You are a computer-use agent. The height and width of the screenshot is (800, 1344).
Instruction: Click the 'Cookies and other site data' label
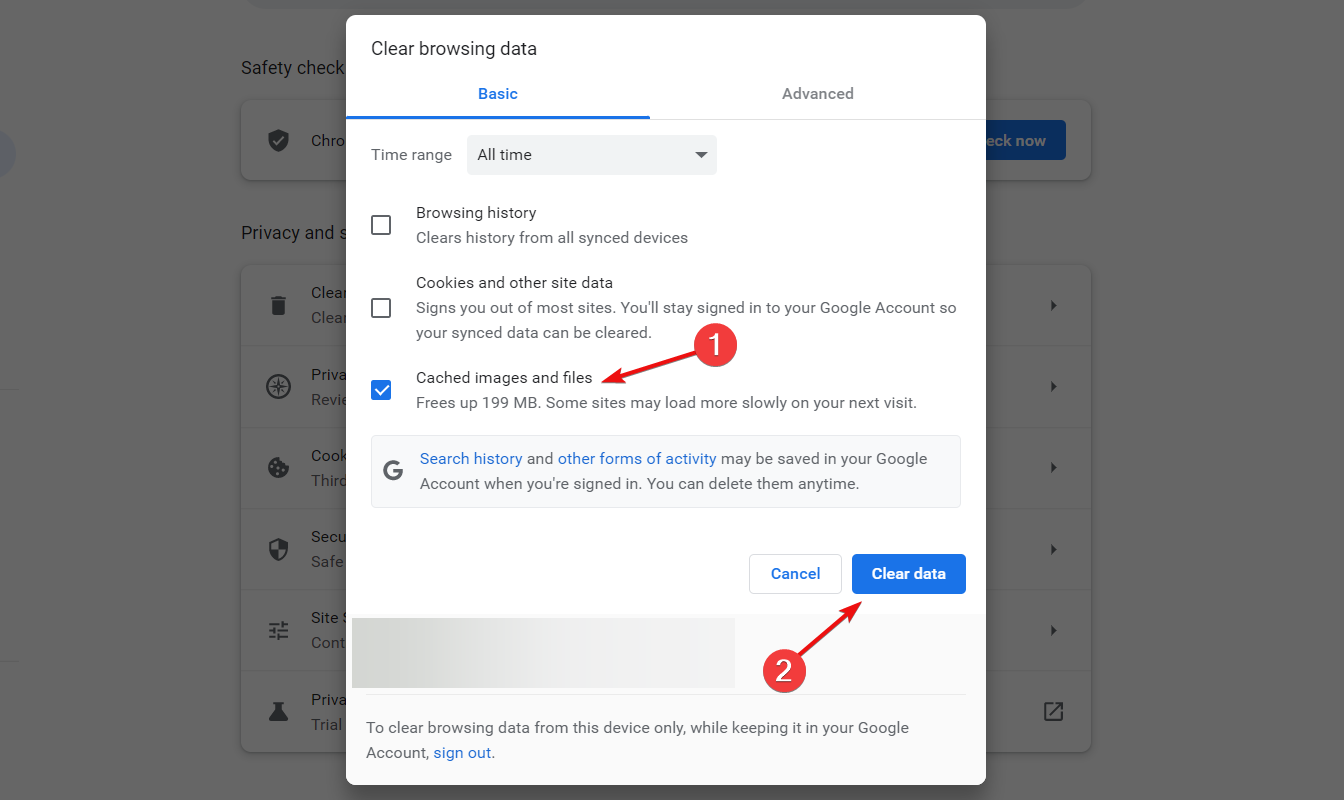click(x=514, y=283)
